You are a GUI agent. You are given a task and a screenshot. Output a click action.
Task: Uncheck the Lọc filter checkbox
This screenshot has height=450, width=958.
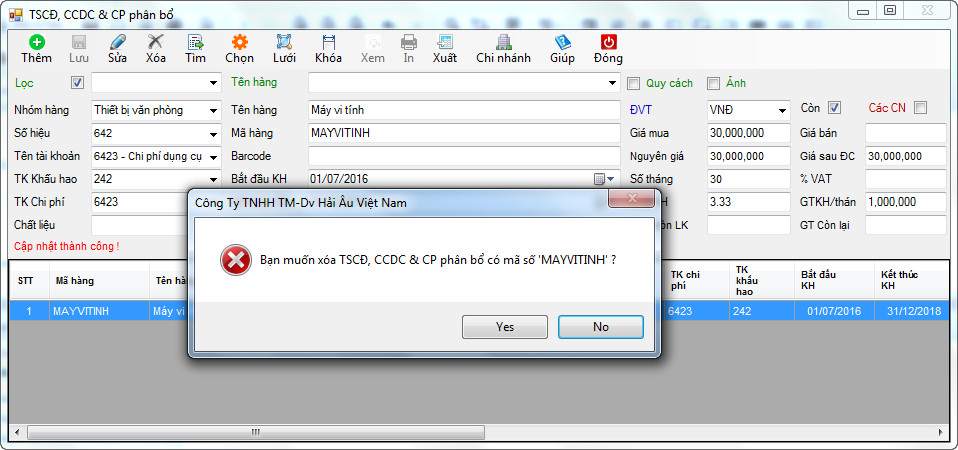(x=77, y=82)
